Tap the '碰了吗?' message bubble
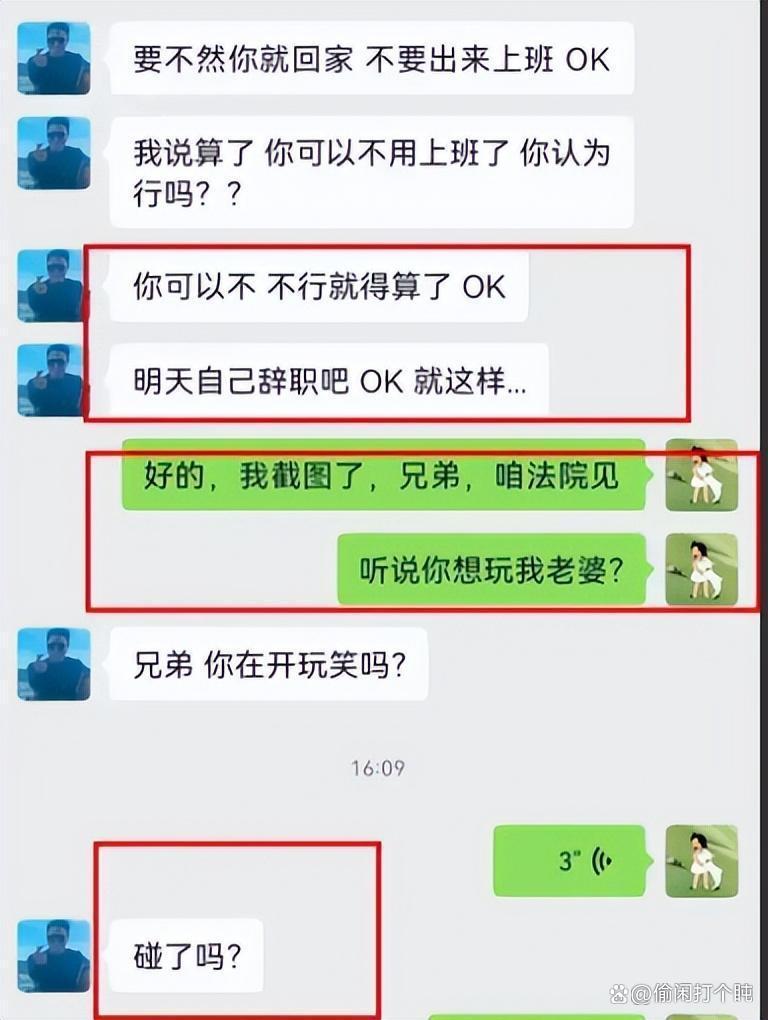This screenshot has width=768, height=1020. 186,956
